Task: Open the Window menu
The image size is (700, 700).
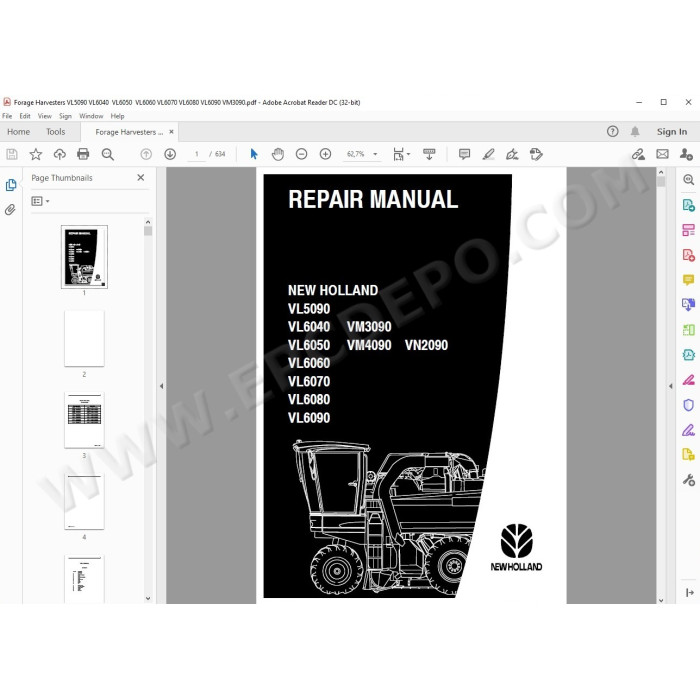Action: (91, 116)
